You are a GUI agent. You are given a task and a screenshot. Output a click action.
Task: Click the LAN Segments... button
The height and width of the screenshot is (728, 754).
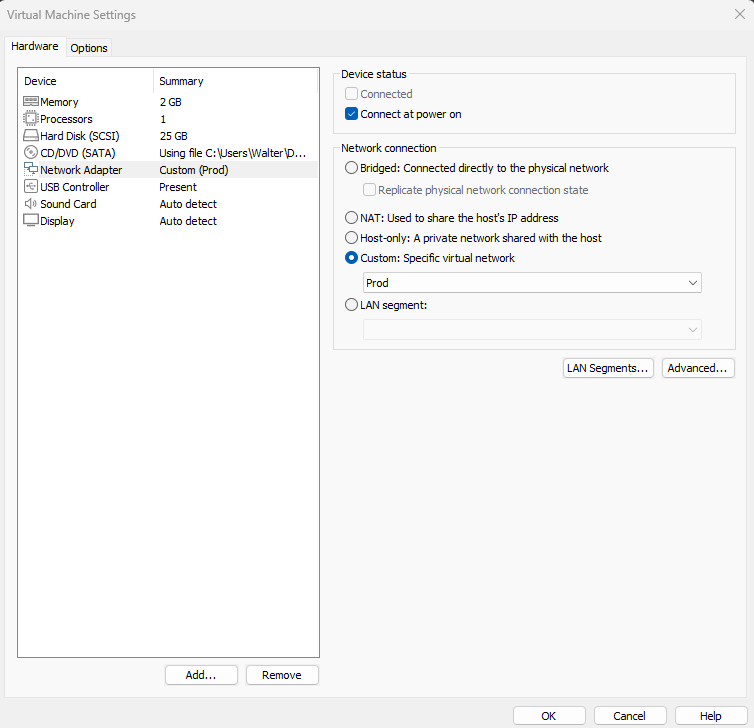pyautogui.click(x=609, y=368)
